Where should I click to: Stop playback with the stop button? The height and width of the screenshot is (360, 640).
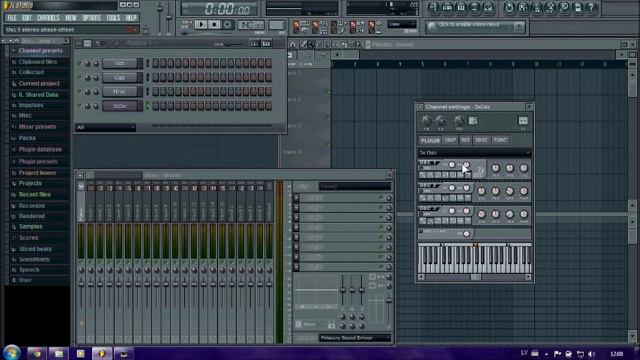(214, 24)
